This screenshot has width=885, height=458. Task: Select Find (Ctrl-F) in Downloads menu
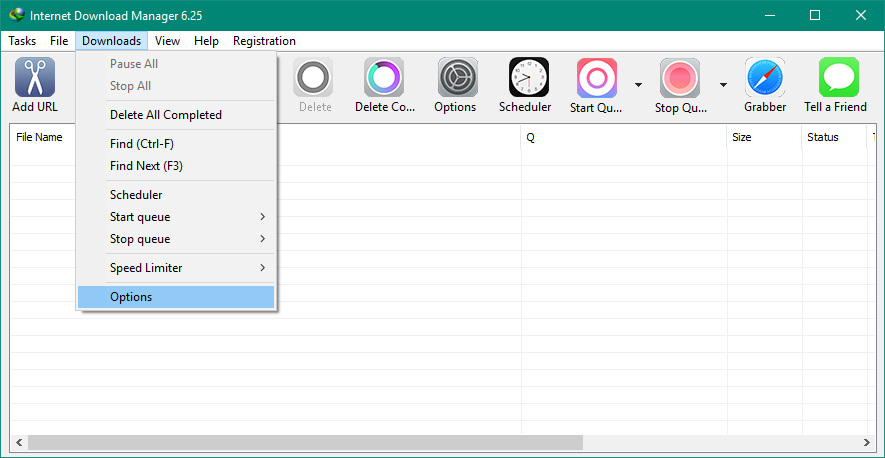(176, 144)
